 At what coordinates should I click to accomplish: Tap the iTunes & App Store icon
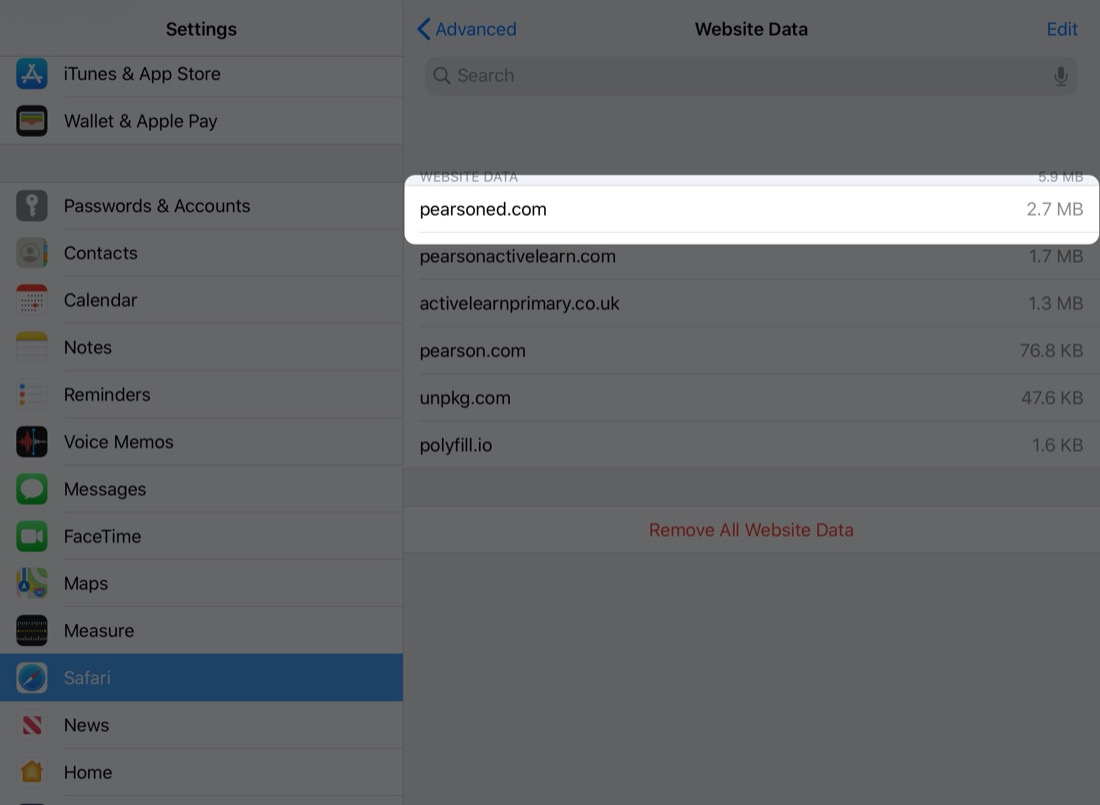tap(32, 74)
